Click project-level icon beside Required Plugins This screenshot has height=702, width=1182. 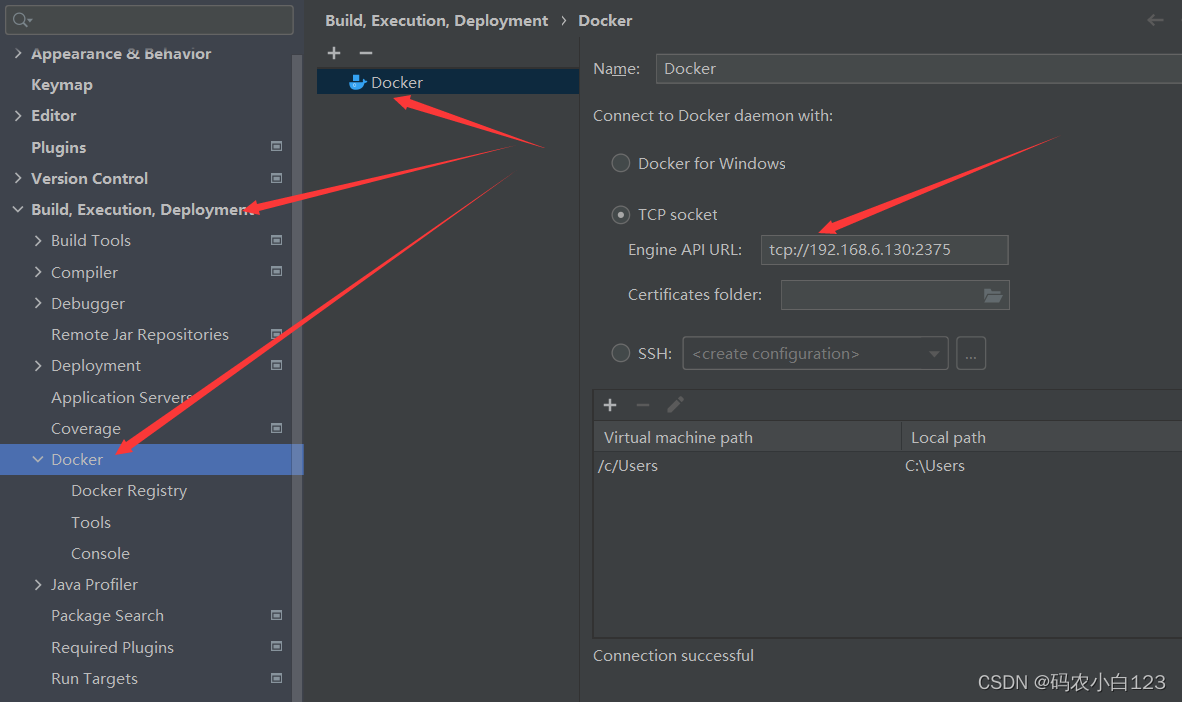pos(276,646)
